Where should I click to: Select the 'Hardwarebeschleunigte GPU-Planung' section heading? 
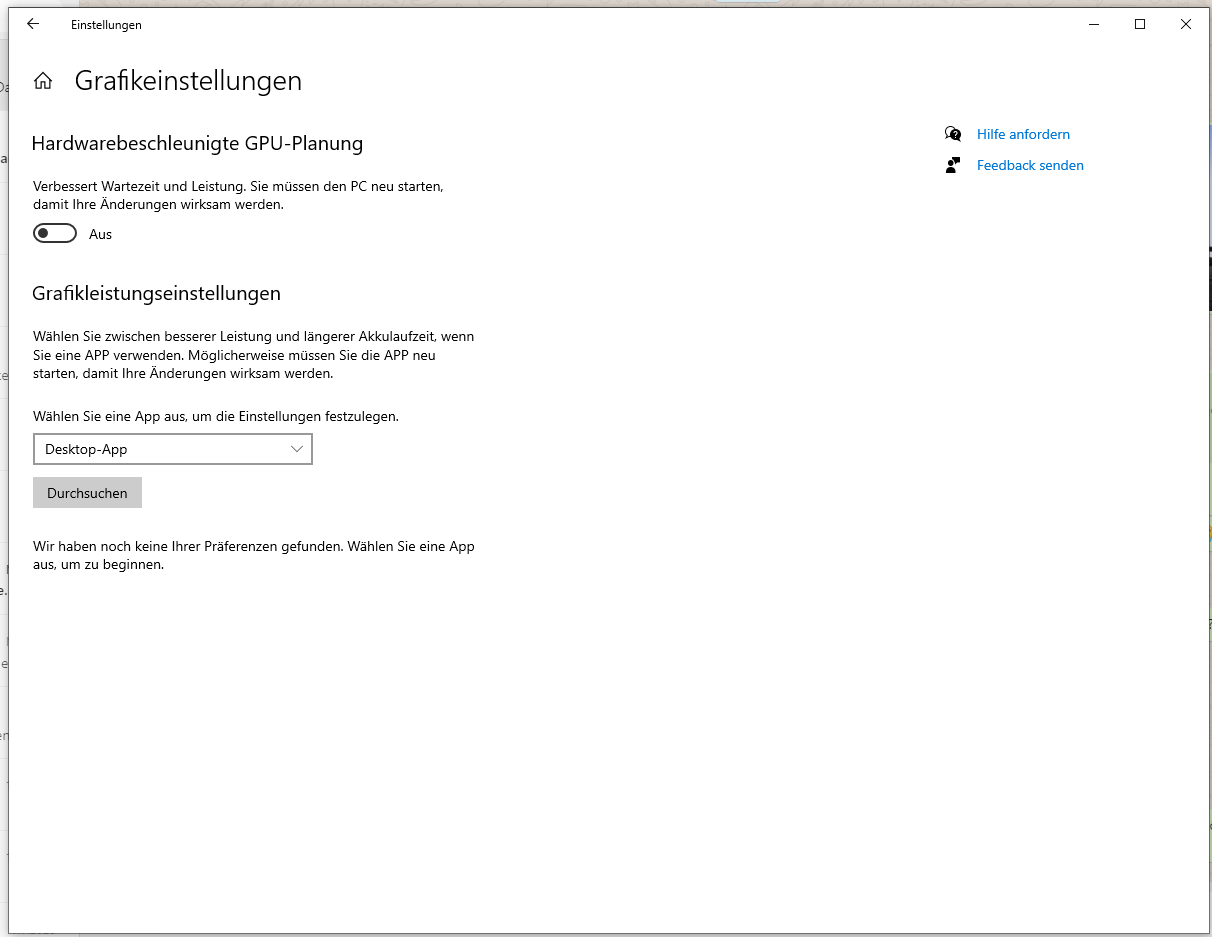point(197,144)
